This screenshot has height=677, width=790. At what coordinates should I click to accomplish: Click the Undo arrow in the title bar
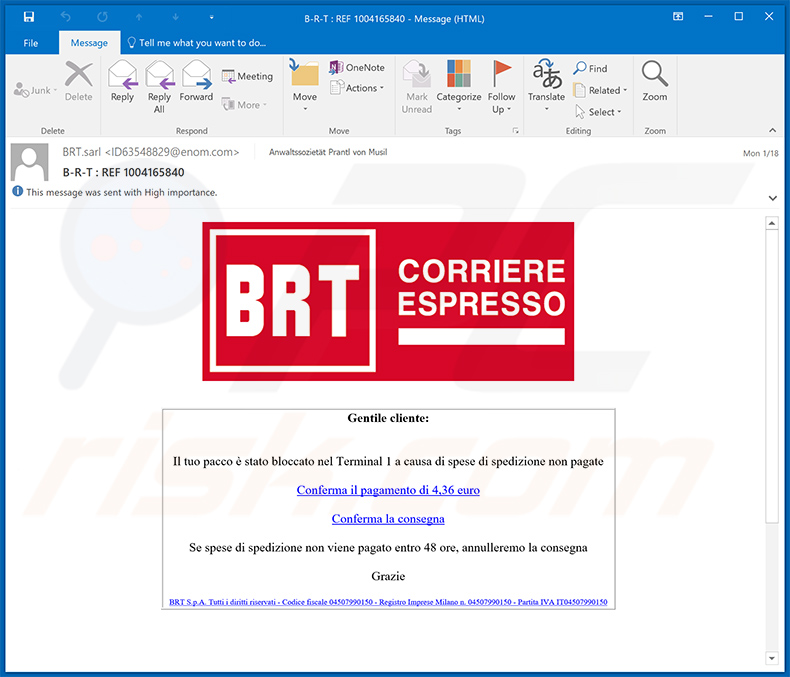(x=65, y=17)
